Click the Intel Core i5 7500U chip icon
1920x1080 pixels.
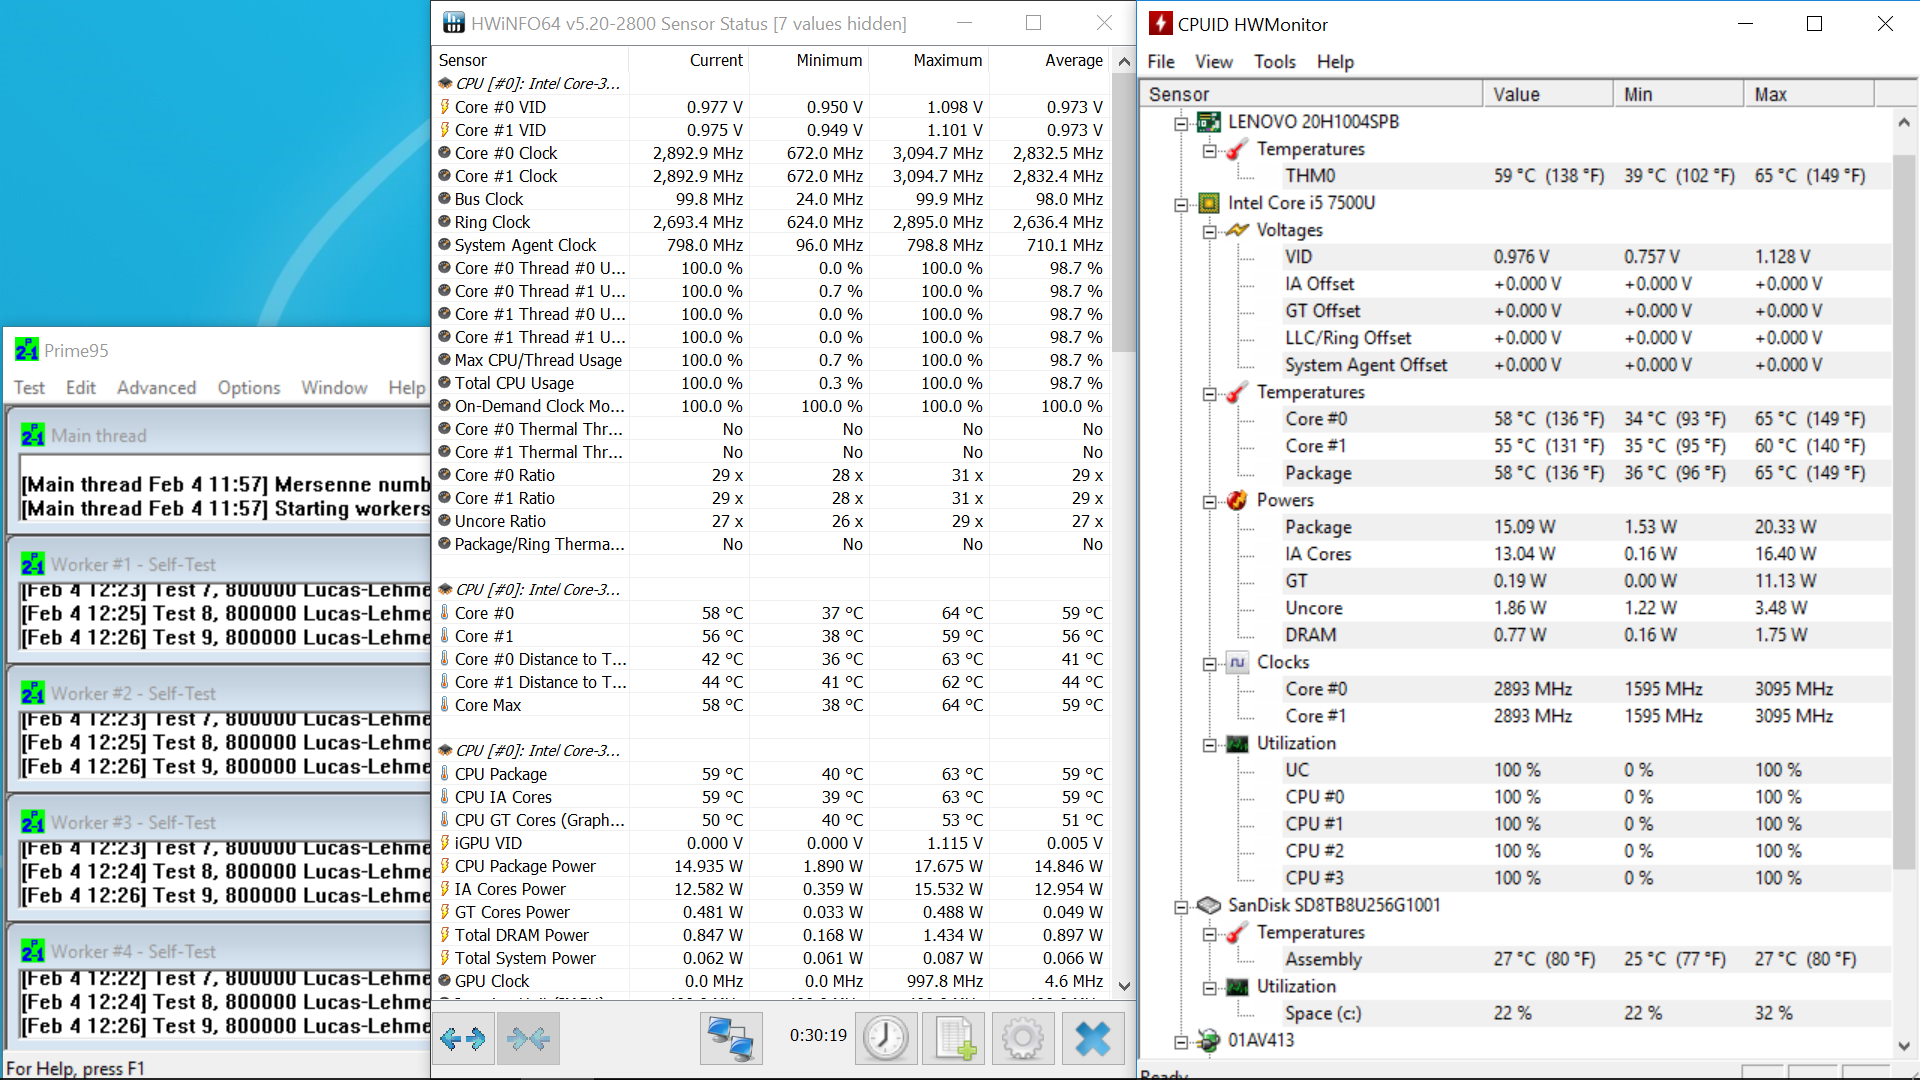pyautogui.click(x=1208, y=203)
